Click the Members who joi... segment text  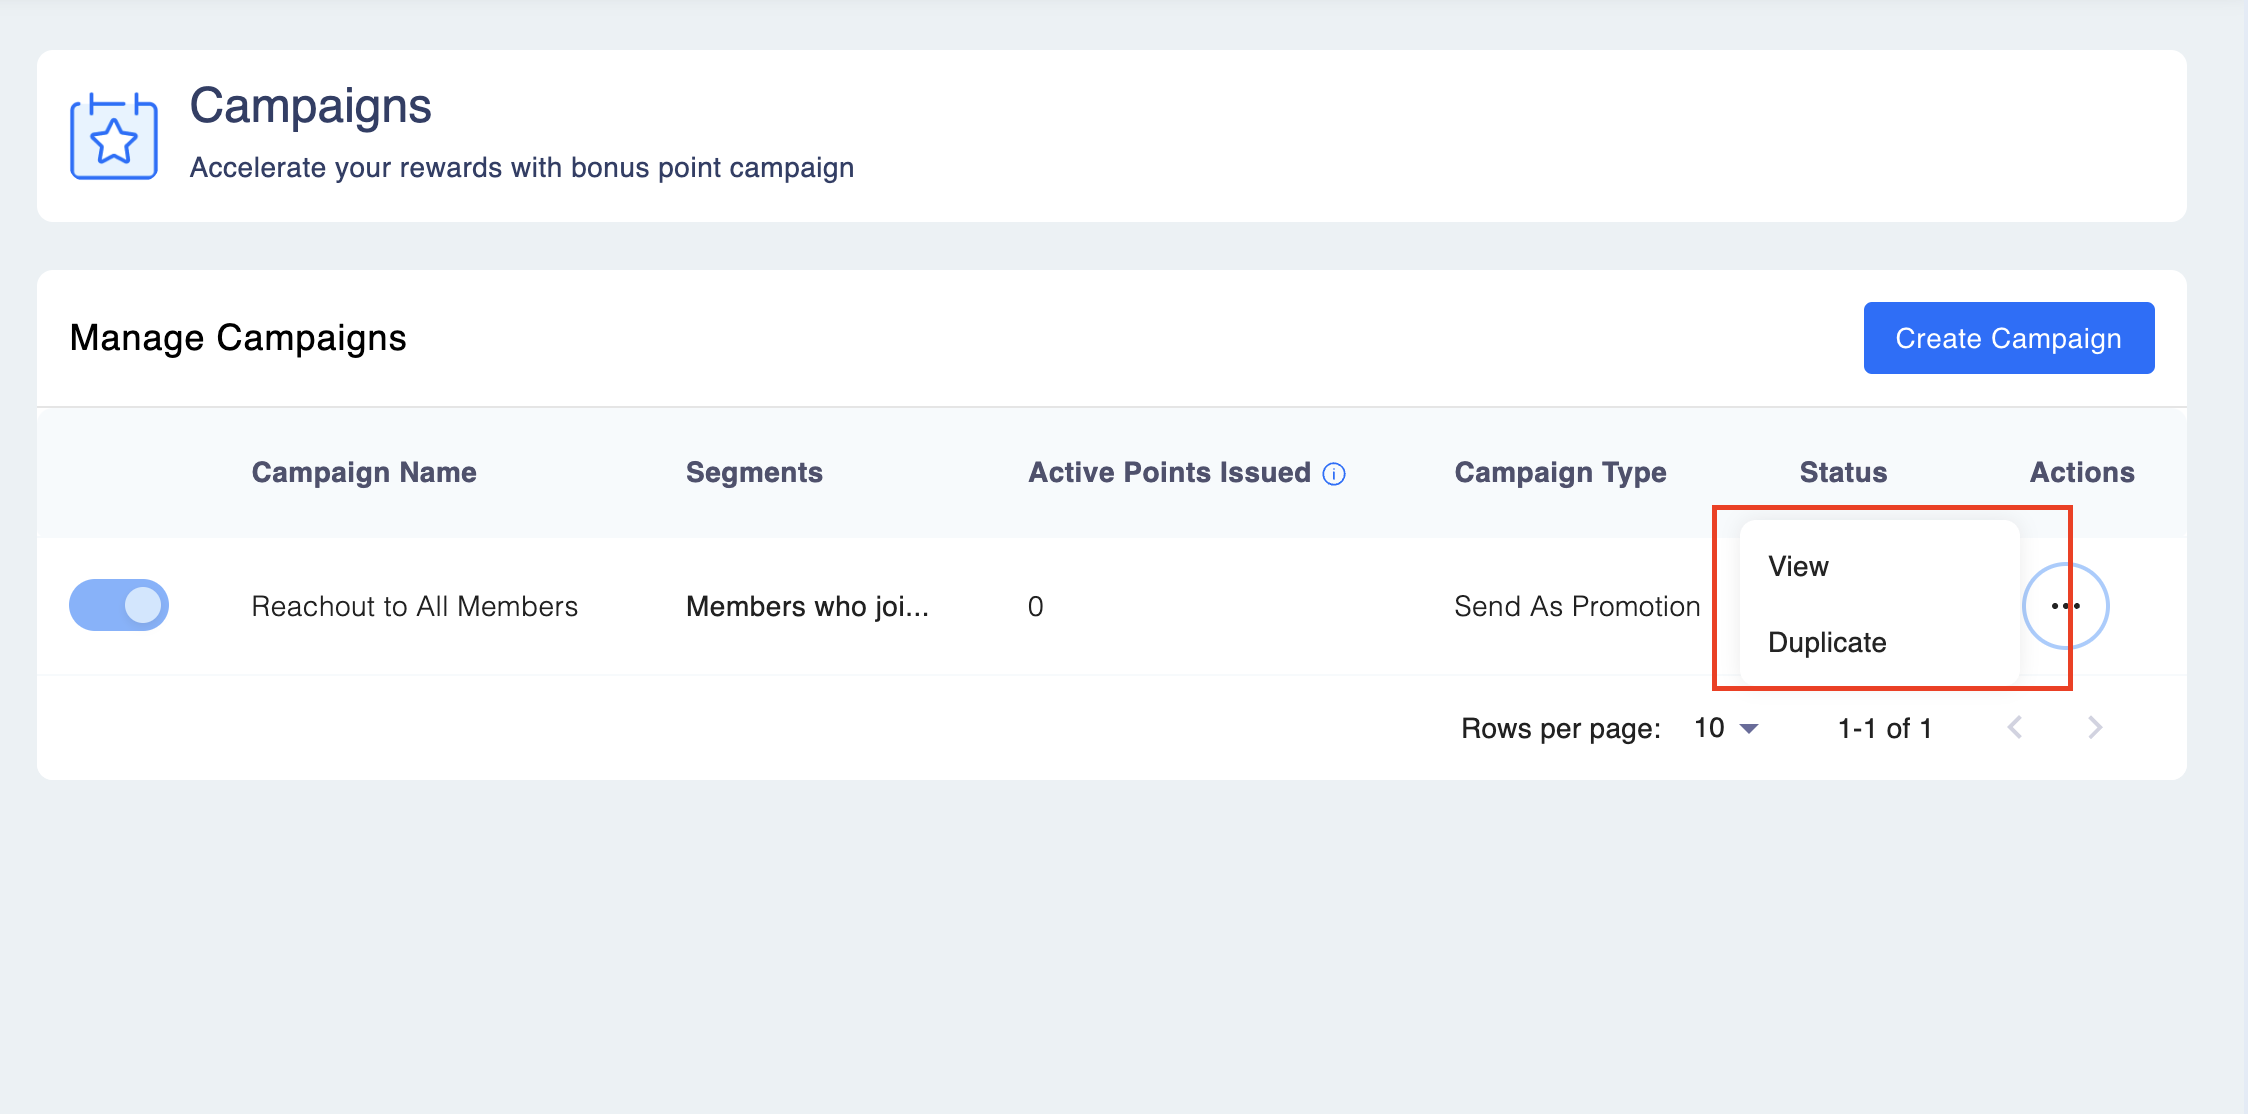tap(807, 607)
